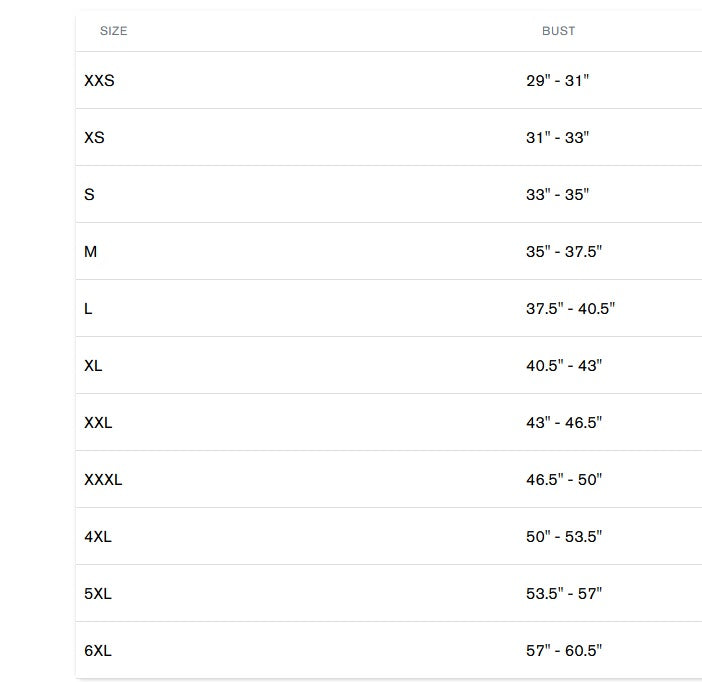Select the XS size row label
Screen dimensions: 702x682
point(94,138)
